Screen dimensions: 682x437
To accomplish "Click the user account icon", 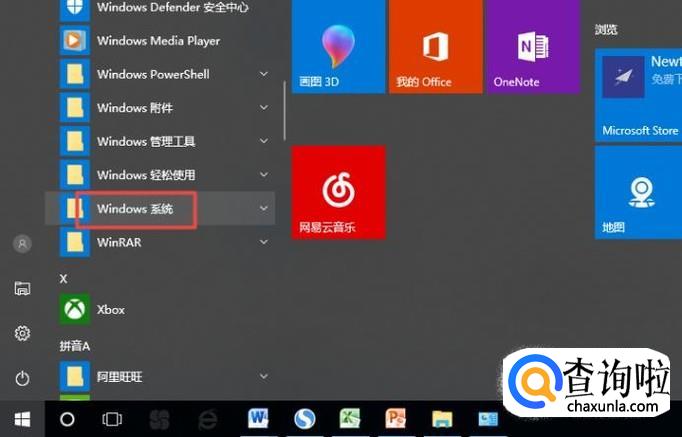I will click(22, 243).
